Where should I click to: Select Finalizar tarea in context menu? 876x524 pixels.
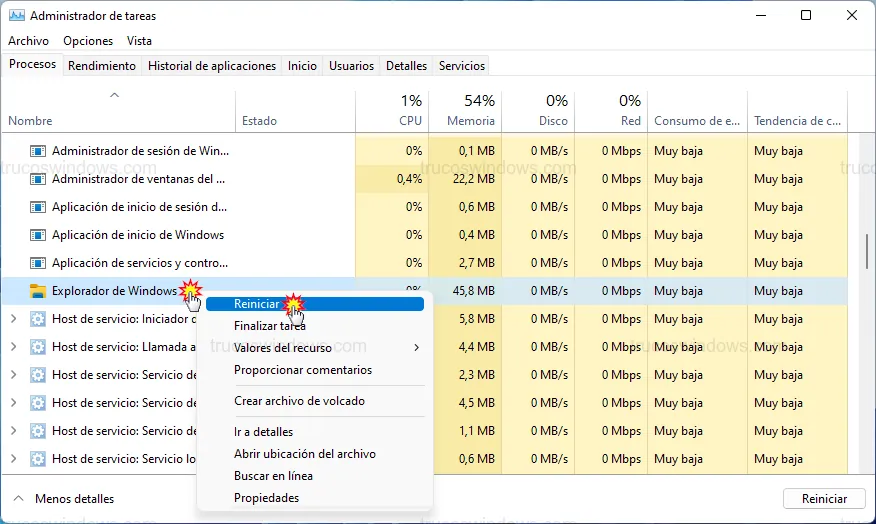click(x=269, y=326)
